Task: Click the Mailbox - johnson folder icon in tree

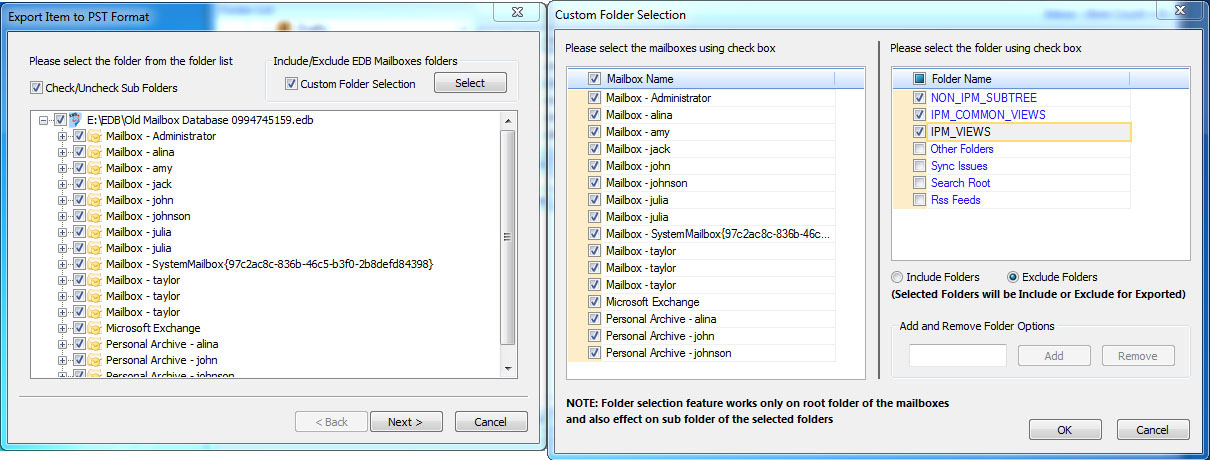Action: 95,216
